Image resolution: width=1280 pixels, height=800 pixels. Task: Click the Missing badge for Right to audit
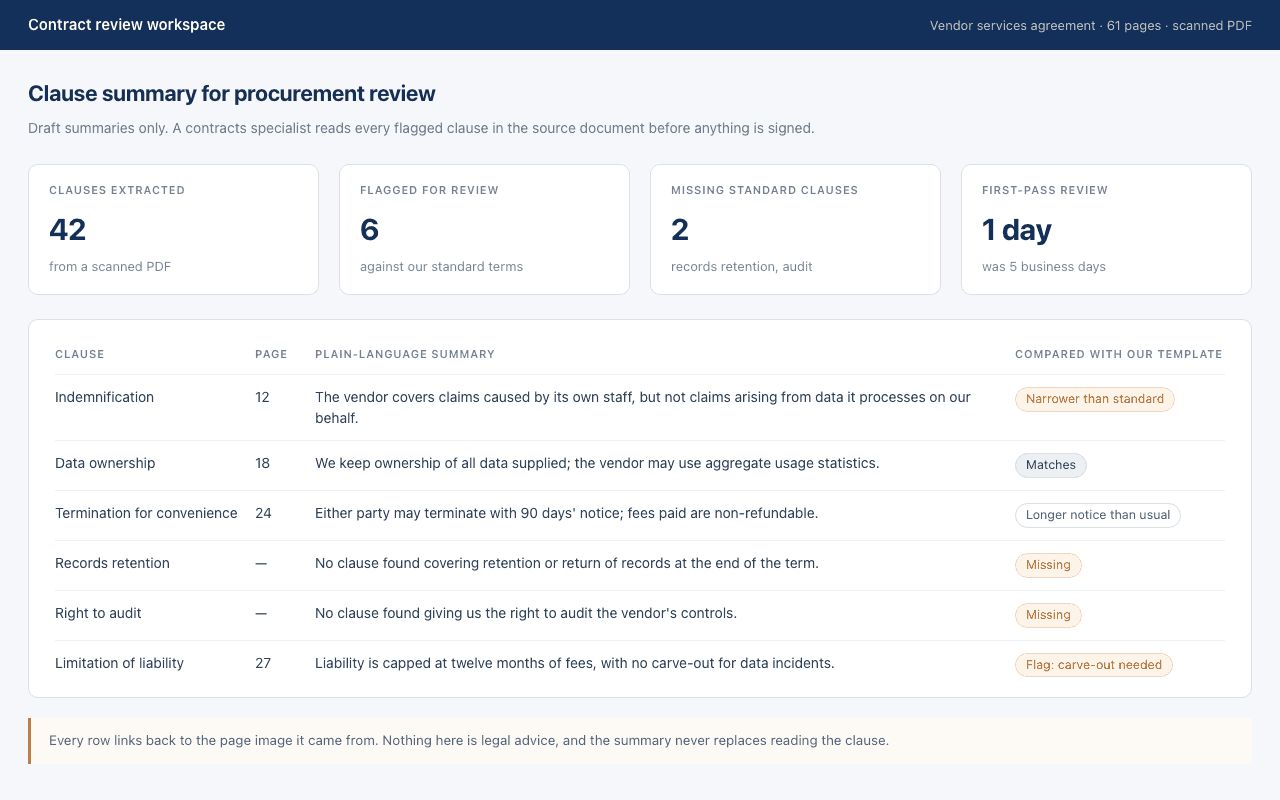(1048, 615)
